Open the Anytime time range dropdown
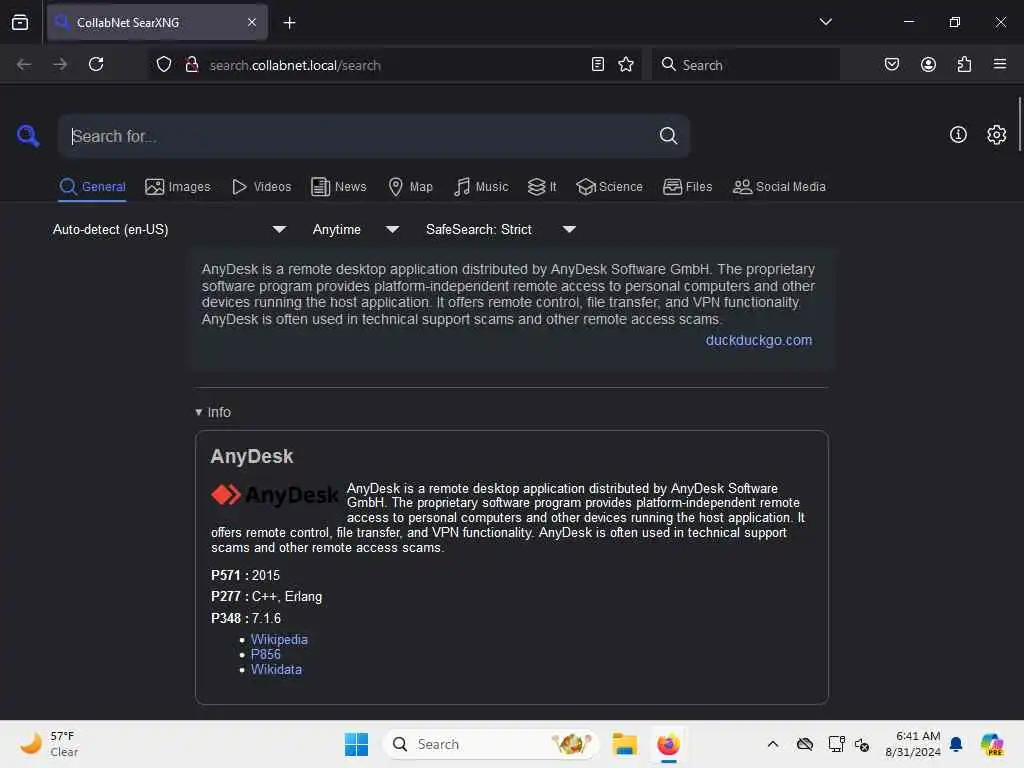This screenshot has height=768, width=1024. [355, 229]
